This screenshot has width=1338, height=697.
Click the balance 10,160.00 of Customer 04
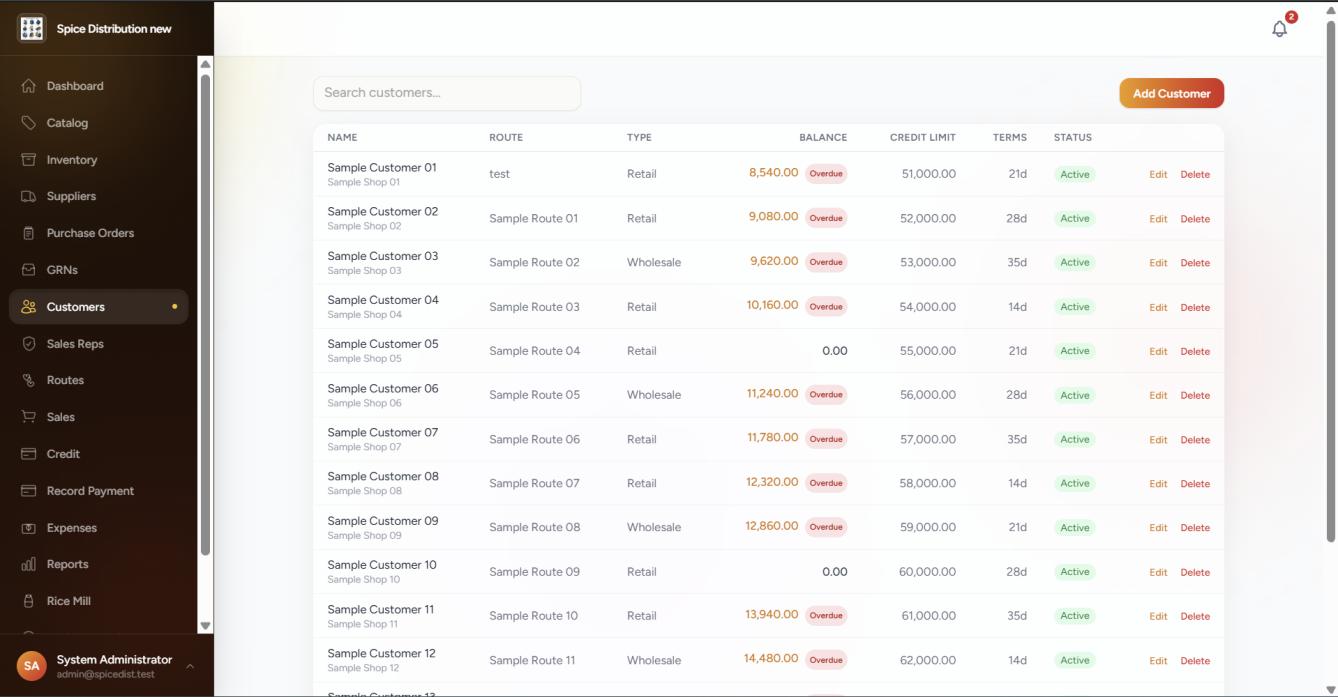pyautogui.click(x=772, y=305)
